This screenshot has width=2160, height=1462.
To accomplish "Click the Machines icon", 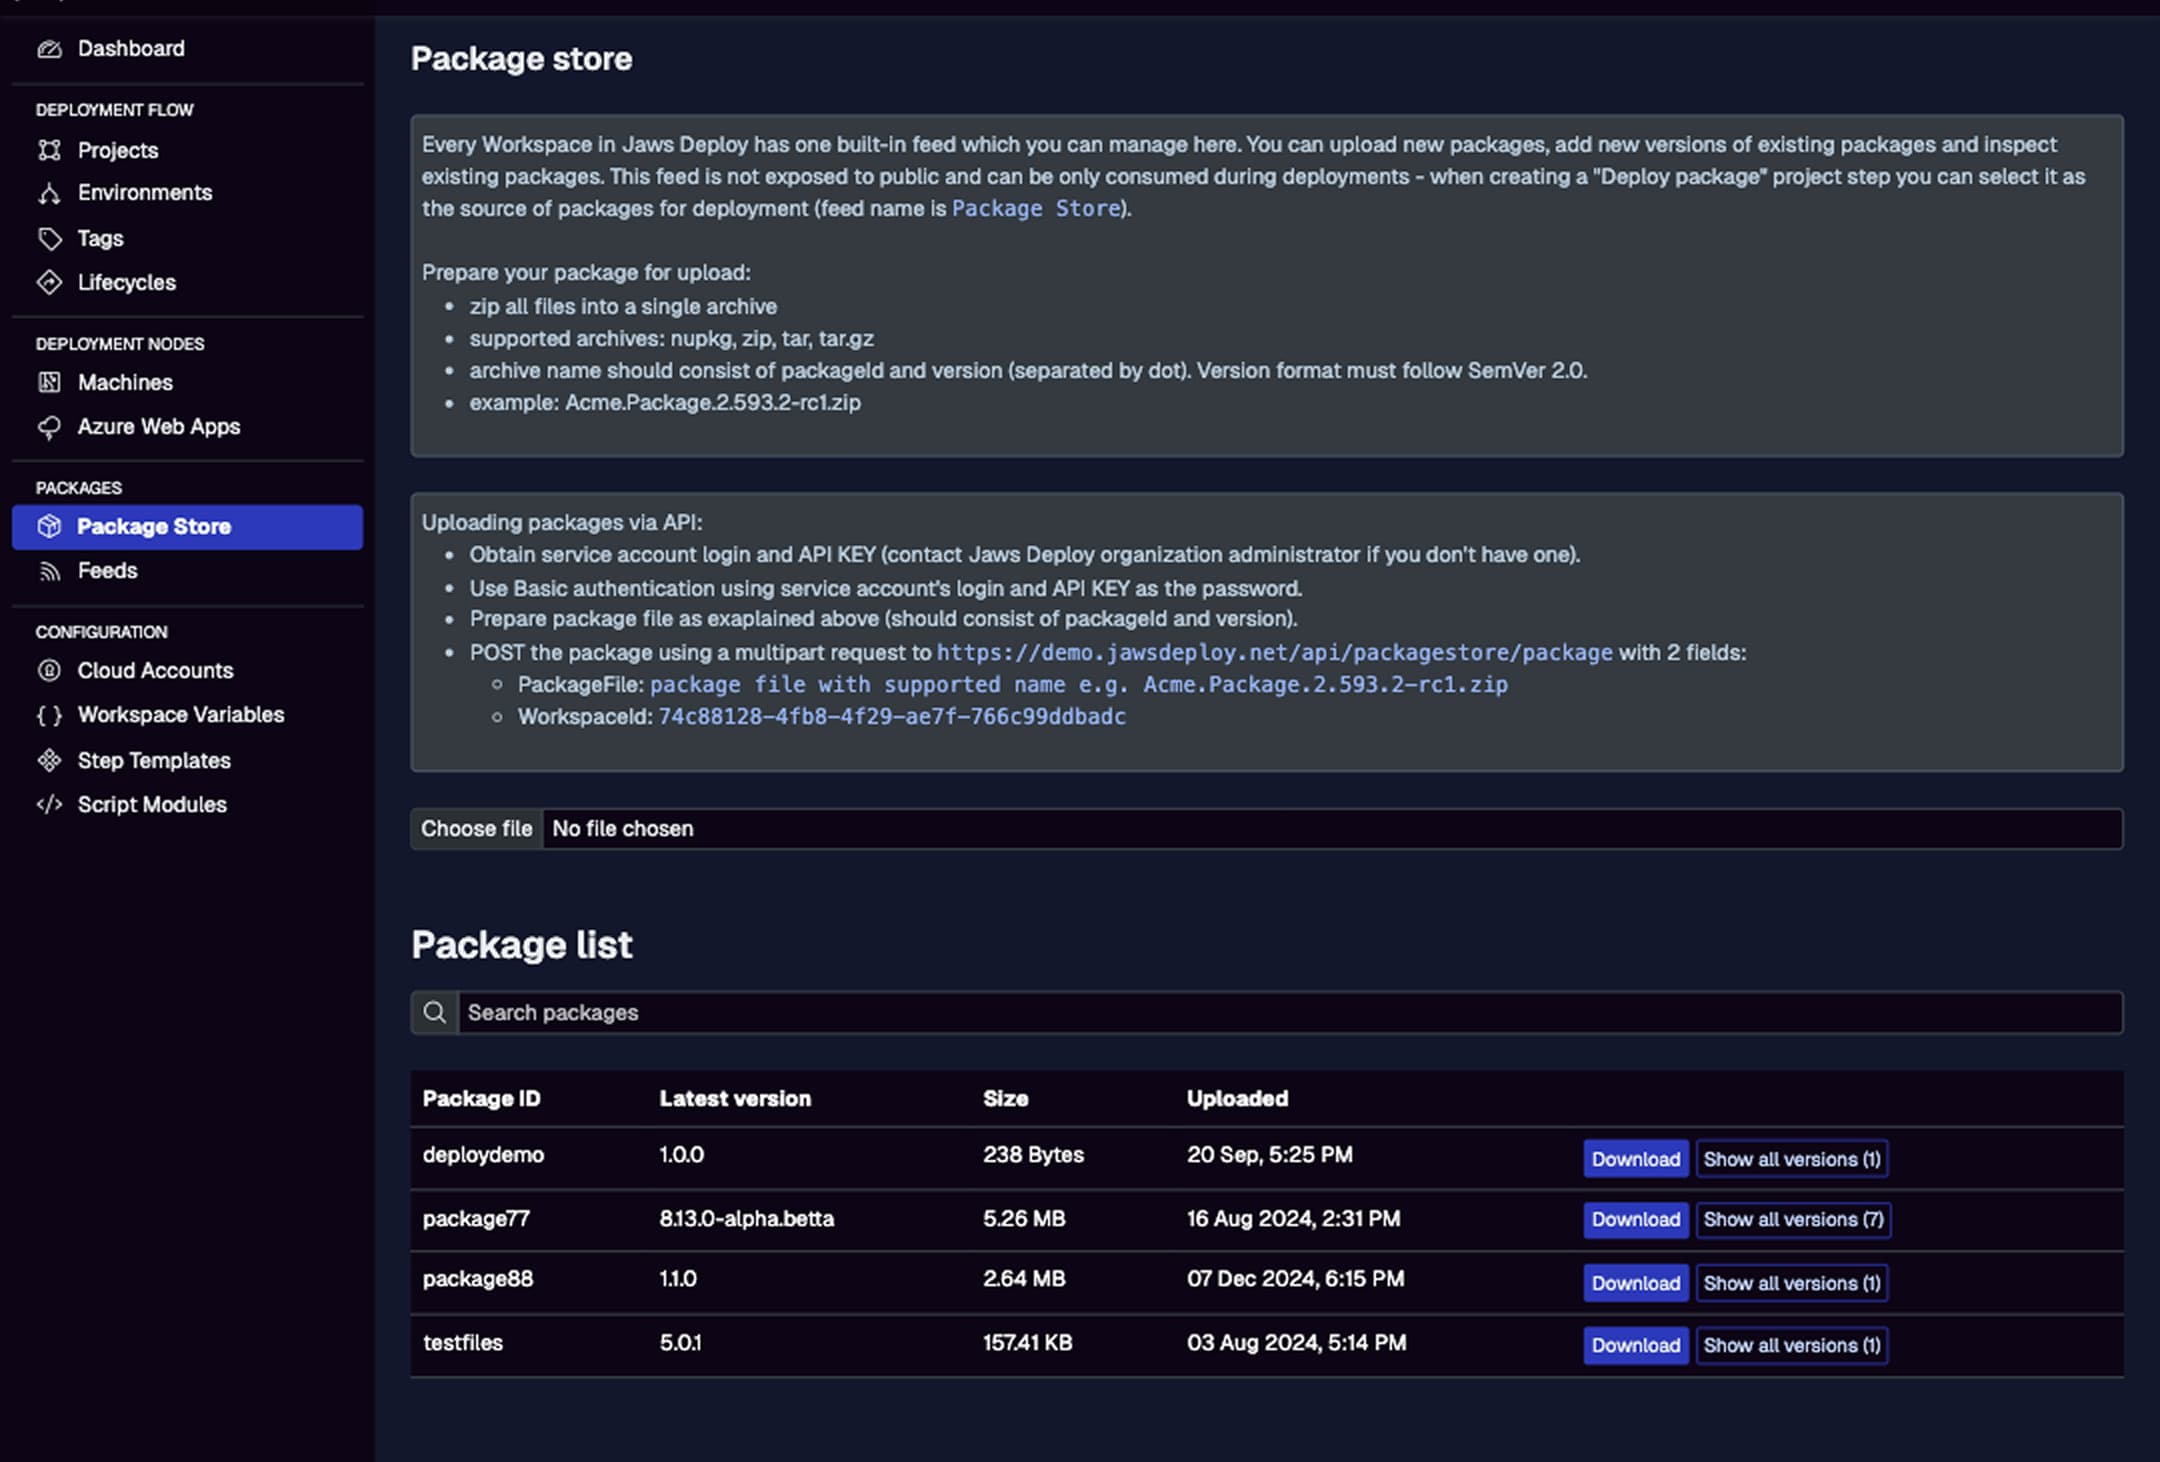I will point(49,382).
